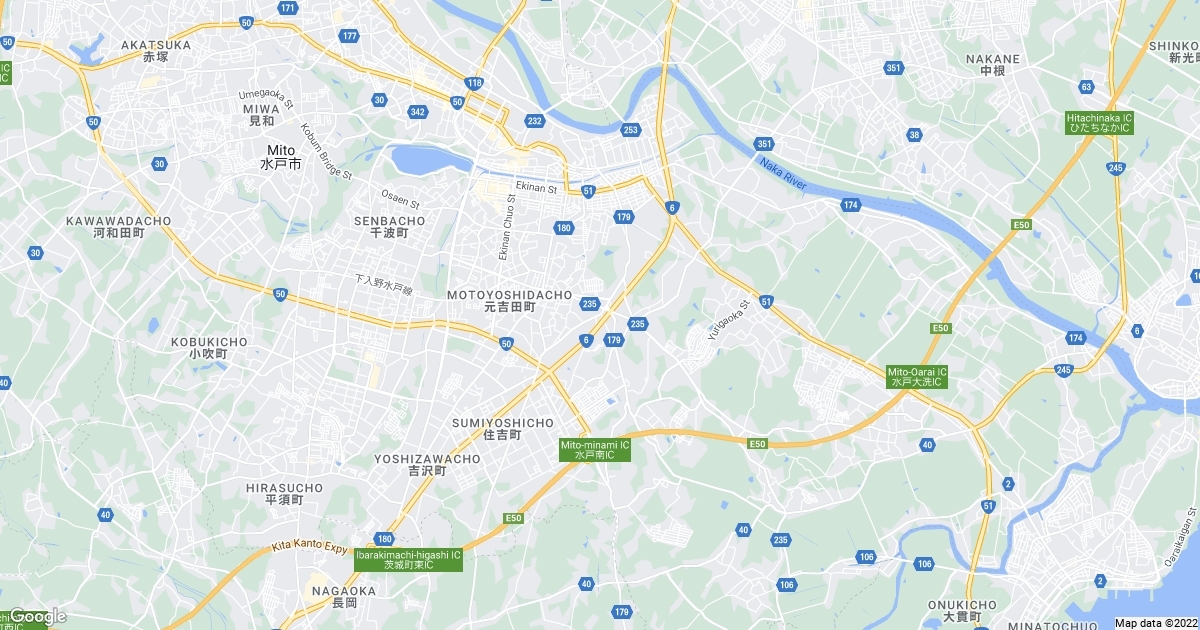The image size is (1200, 630).
Task: Click route 342 road shield
Action: pyautogui.click(x=418, y=111)
